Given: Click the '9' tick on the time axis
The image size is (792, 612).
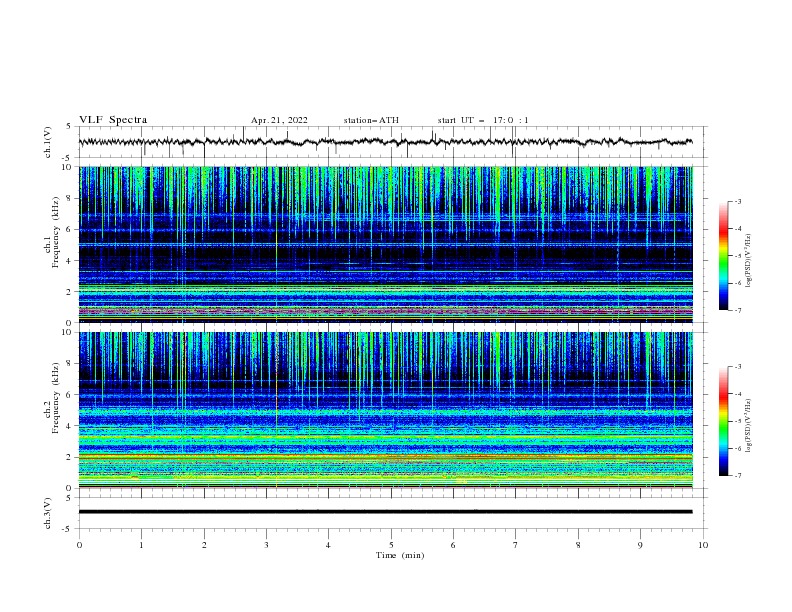Looking at the screenshot, I should coord(640,545).
